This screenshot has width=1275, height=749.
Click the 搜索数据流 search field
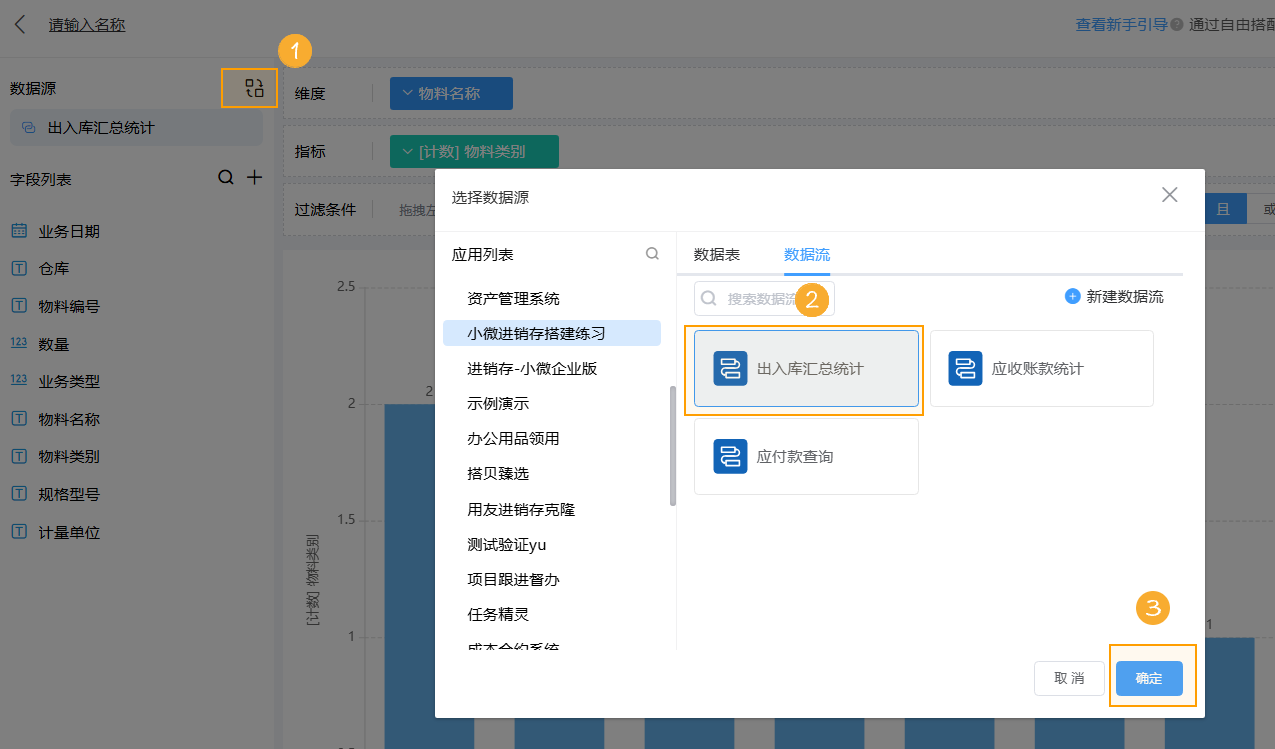pos(760,299)
